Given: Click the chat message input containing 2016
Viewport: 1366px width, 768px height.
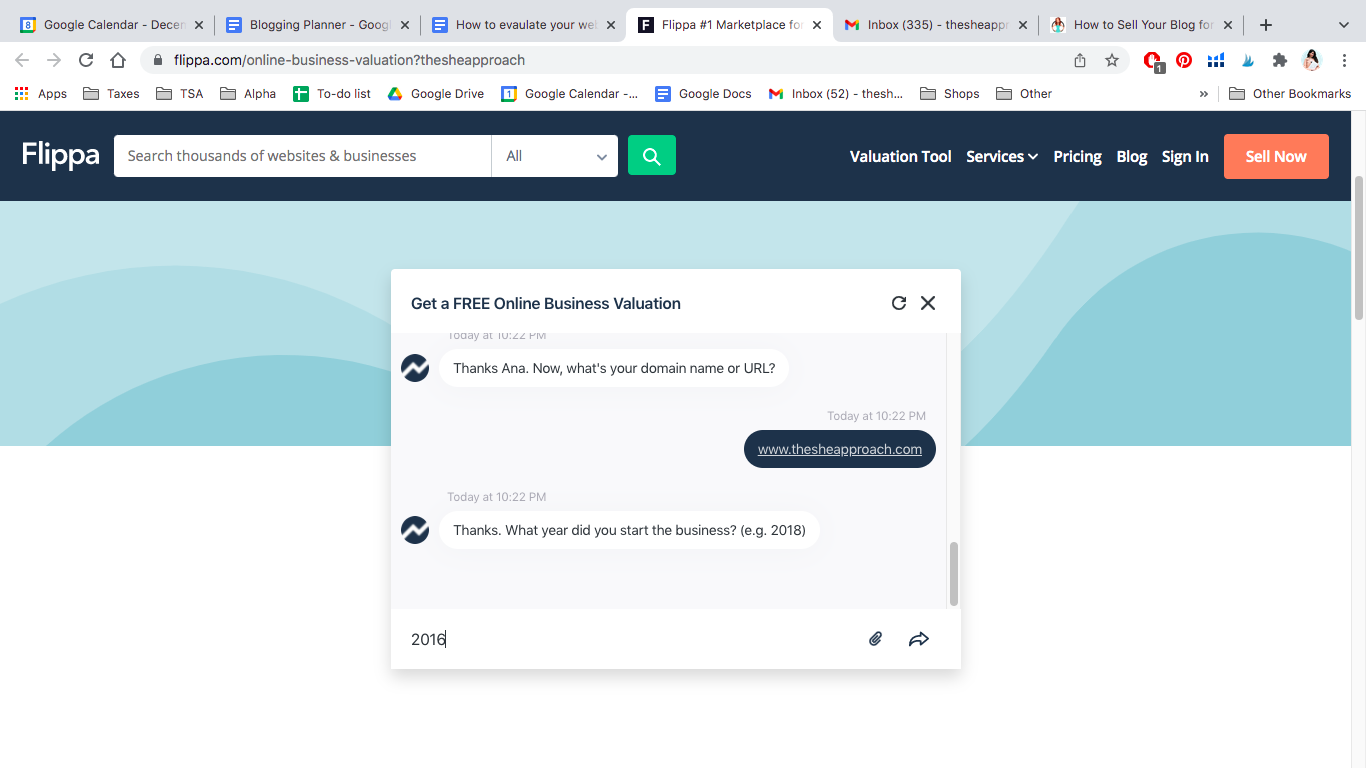Looking at the screenshot, I should pyautogui.click(x=630, y=639).
